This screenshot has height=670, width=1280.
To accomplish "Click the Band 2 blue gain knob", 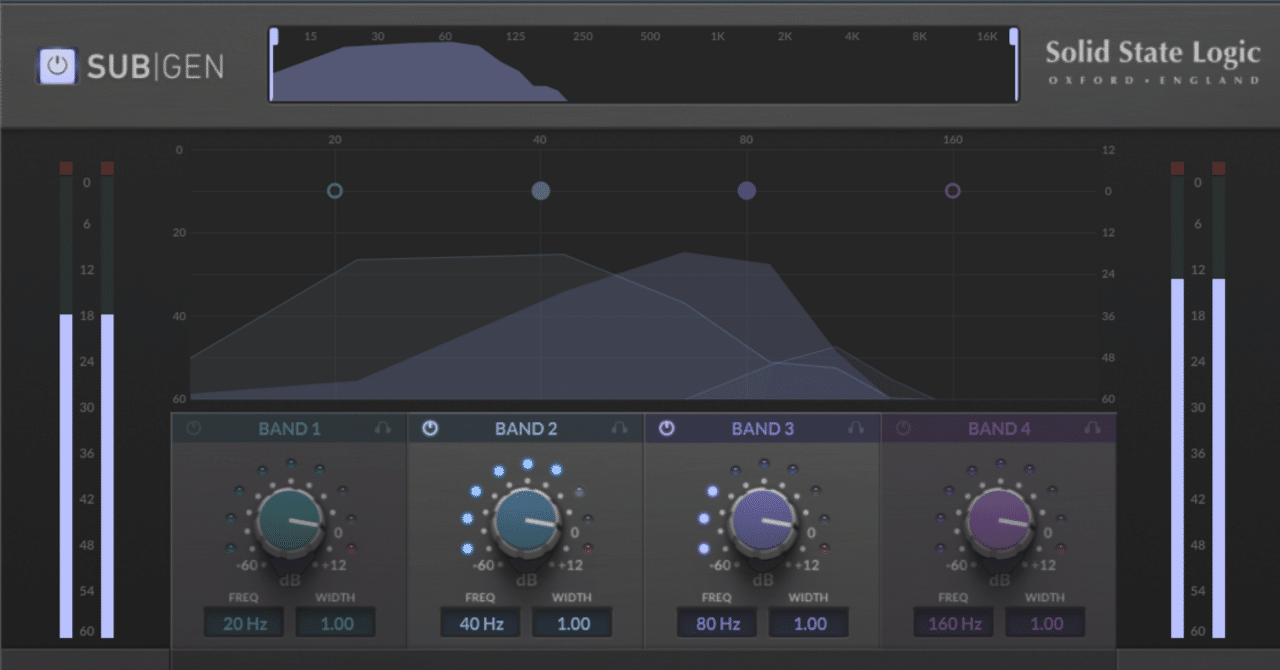I will pos(527,520).
